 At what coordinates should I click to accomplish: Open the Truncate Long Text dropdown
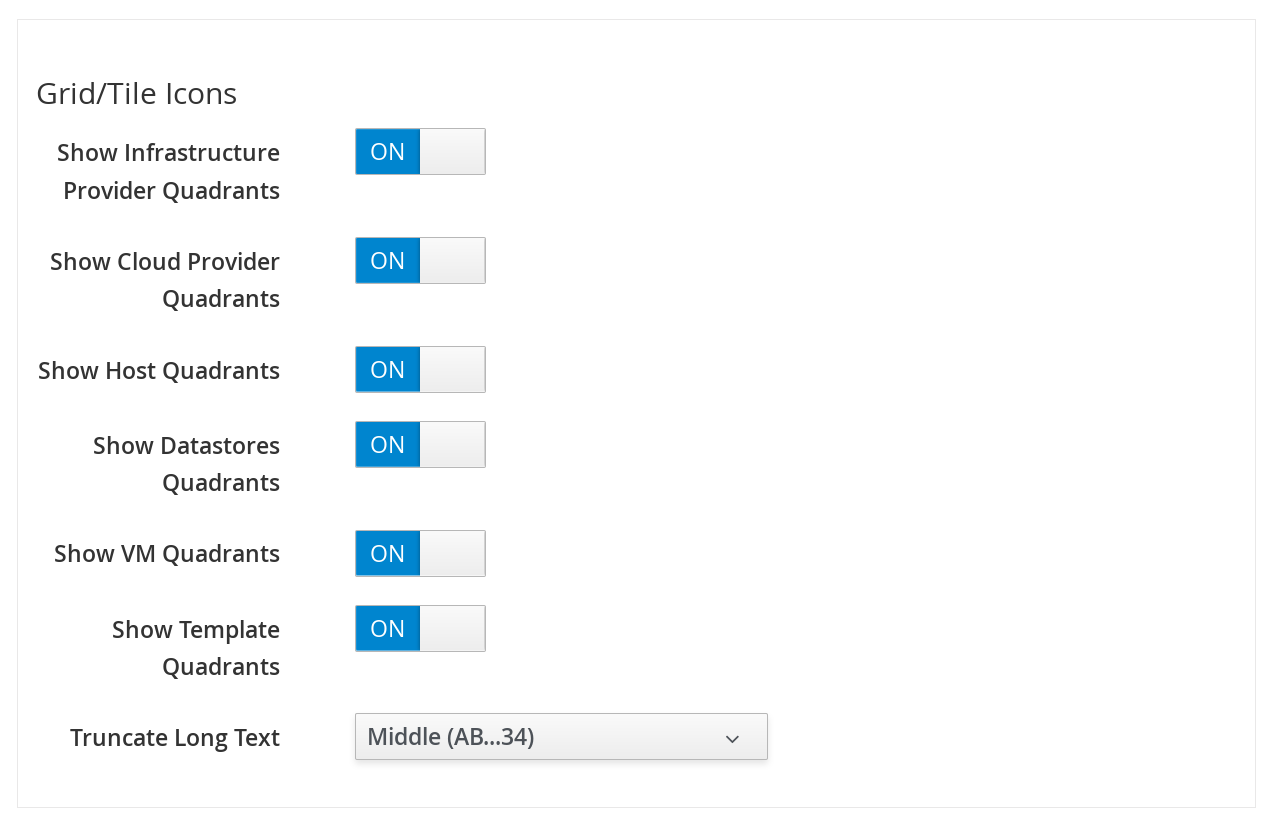click(x=560, y=737)
